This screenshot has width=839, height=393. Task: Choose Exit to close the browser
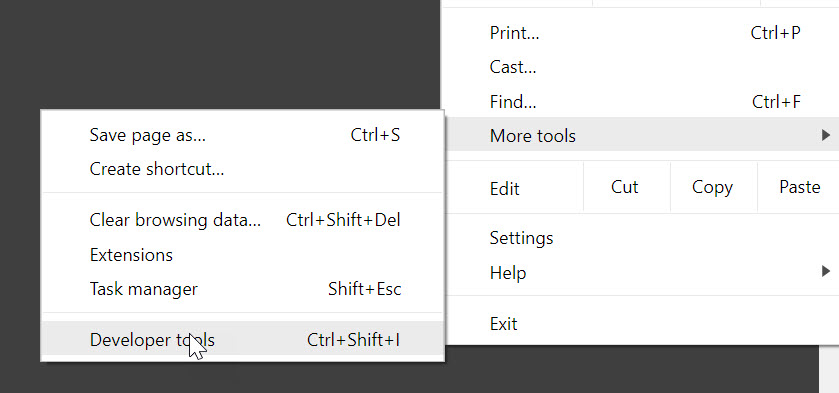tap(640, 323)
